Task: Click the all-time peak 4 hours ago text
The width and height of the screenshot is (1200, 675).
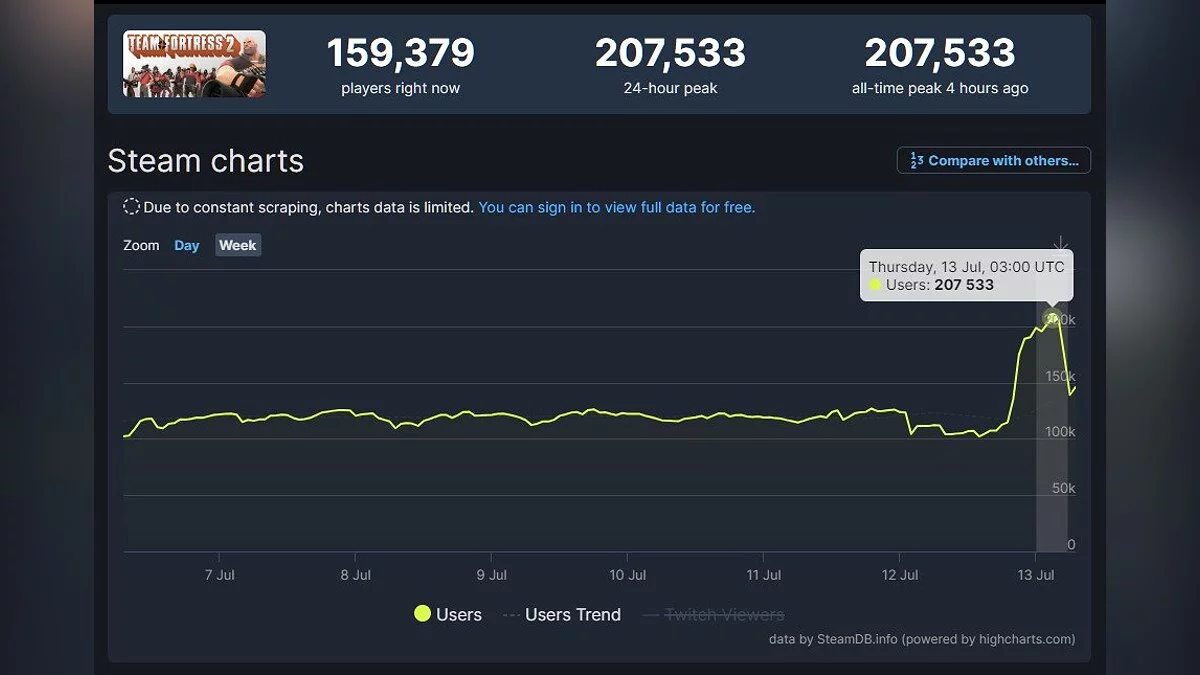Action: pos(940,88)
